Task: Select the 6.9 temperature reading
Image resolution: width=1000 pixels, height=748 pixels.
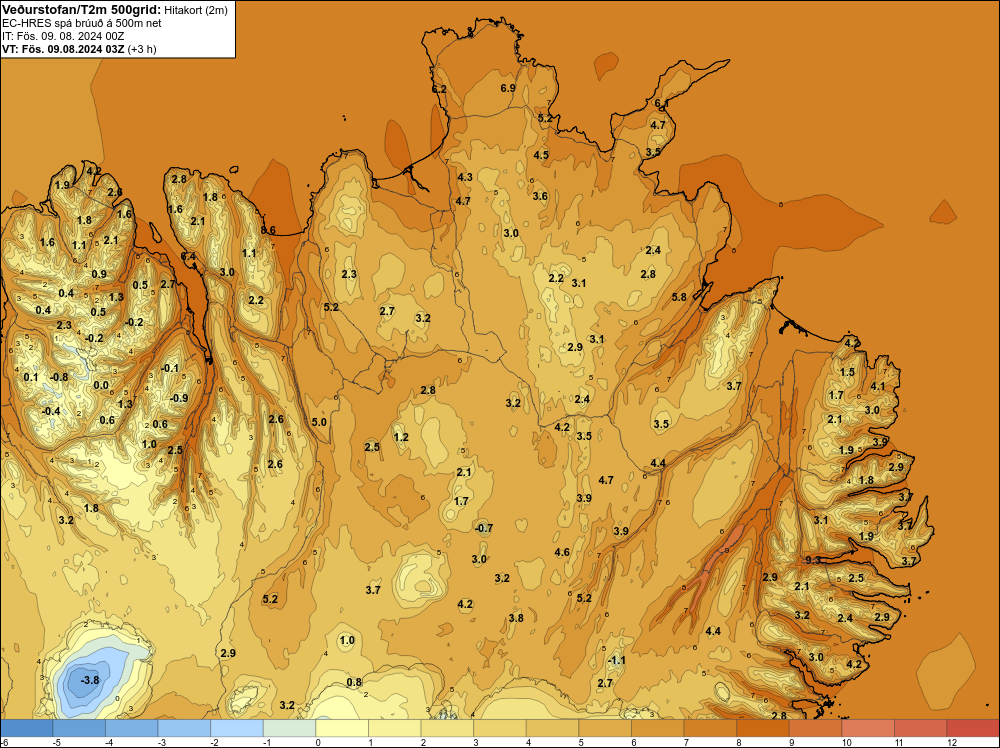Action: [x=508, y=88]
